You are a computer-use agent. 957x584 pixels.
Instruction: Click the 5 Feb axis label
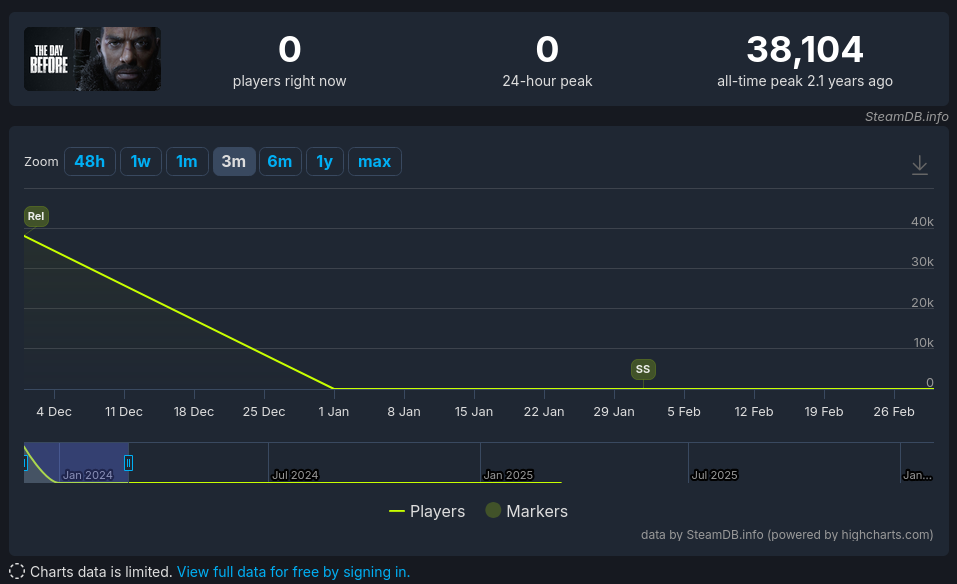pyautogui.click(x=684, y=412)
